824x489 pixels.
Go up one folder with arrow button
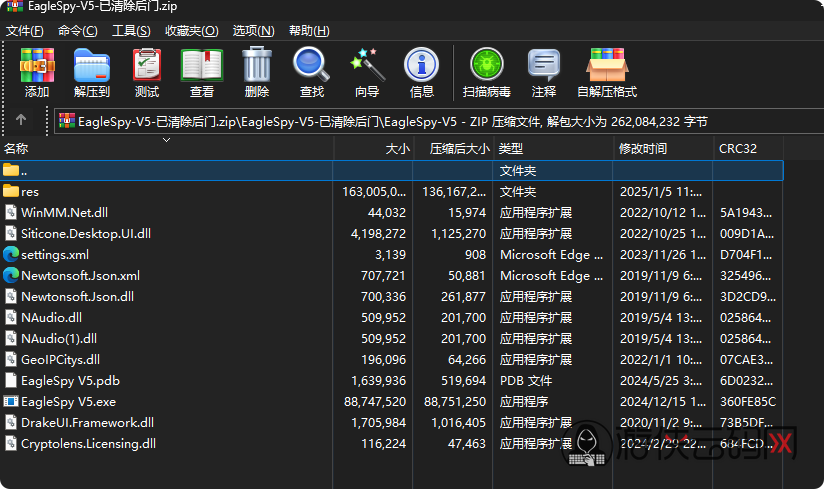click(x=21, y=121)
